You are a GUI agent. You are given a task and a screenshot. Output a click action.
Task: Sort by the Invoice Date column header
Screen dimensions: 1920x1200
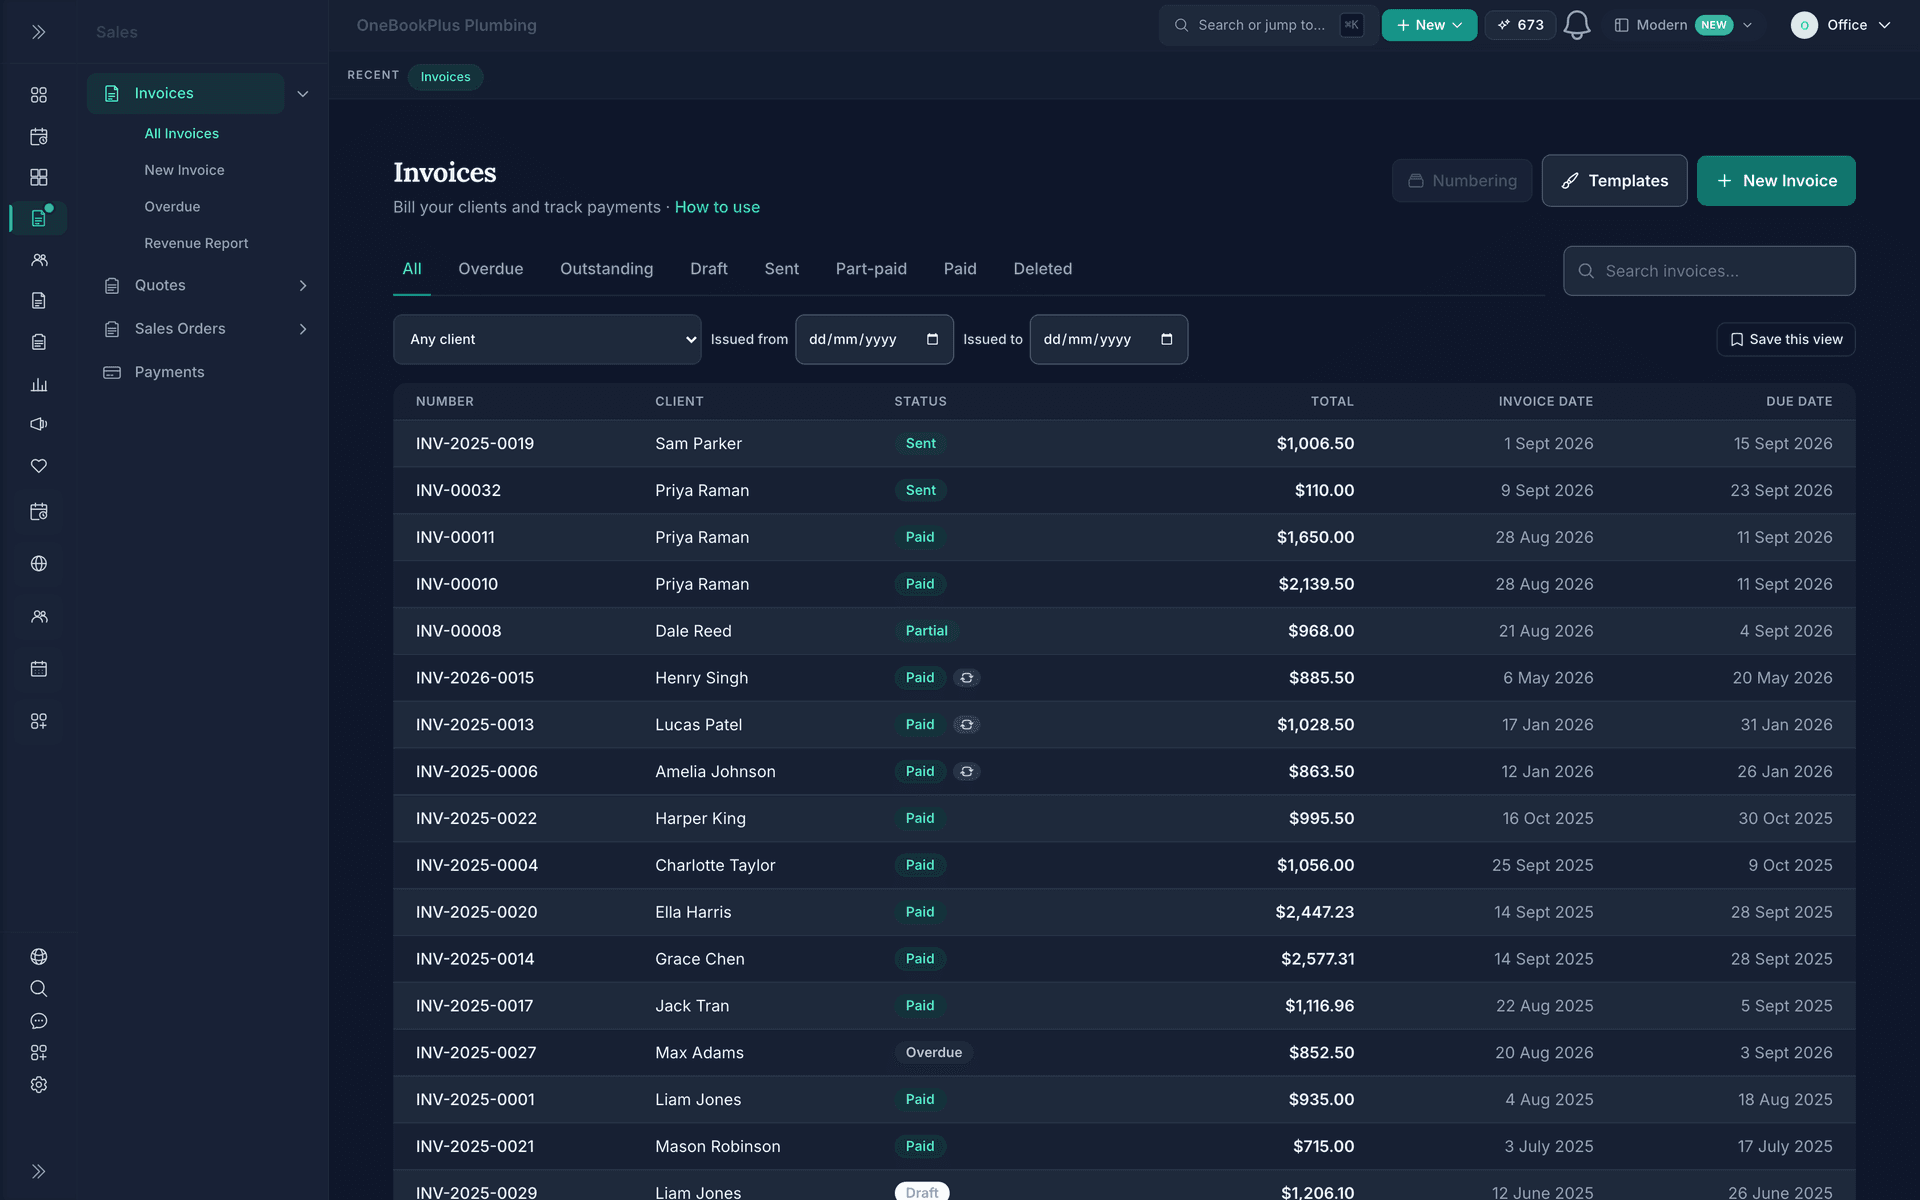click(1545, 401)
